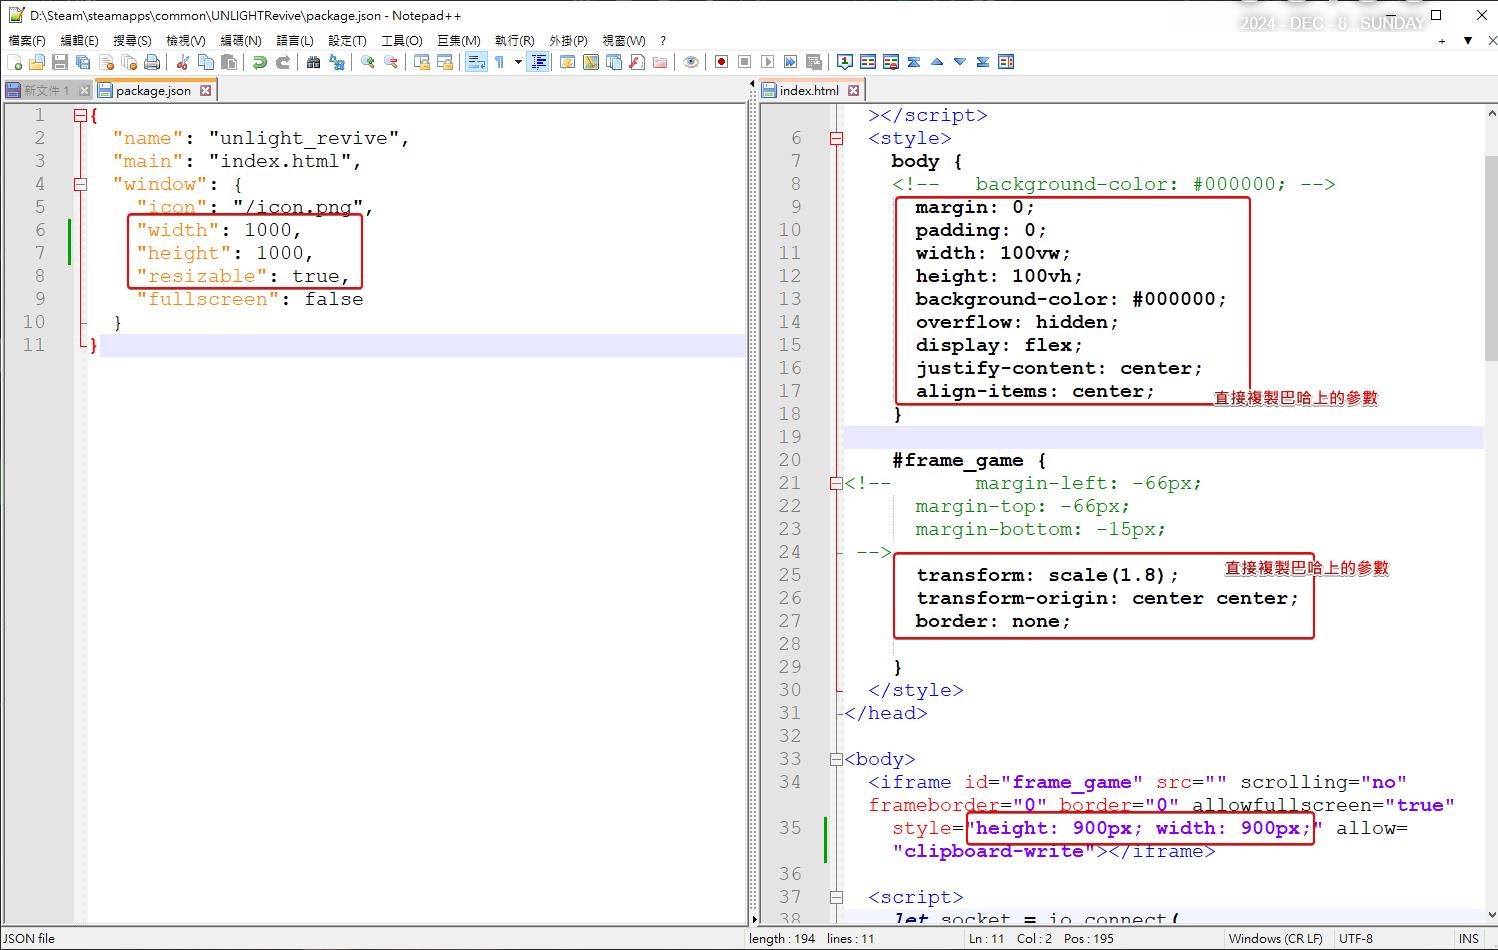
Task: Click the right pane vertical scrollbar thumb
Action: tap(1490, 258)
